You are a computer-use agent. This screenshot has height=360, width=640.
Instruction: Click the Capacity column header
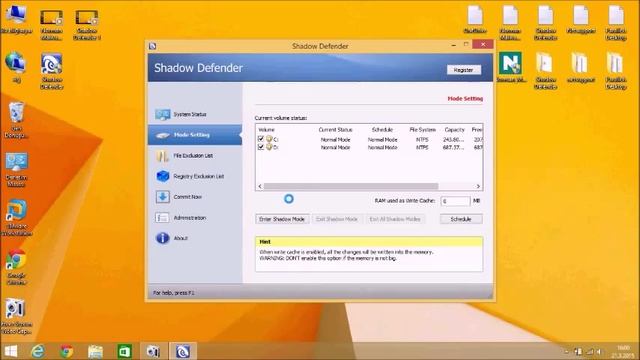point(454,130)
